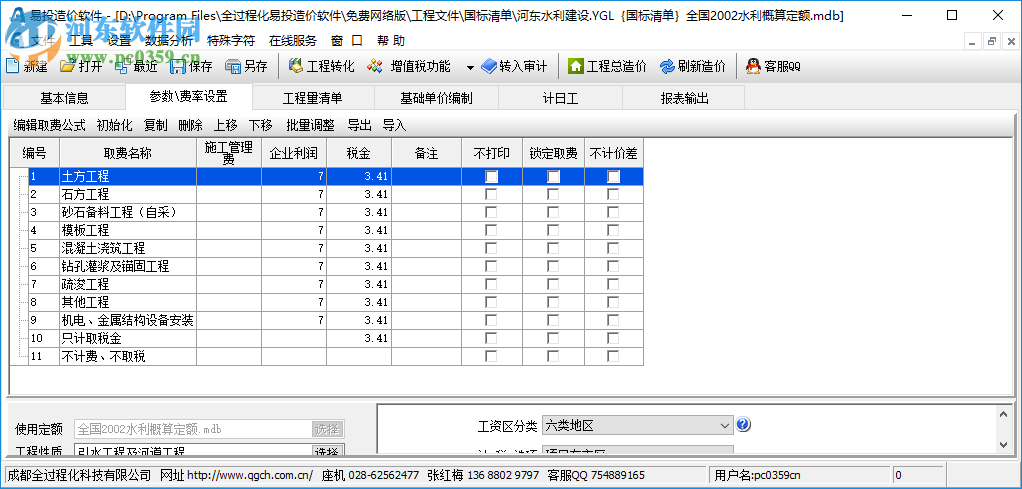The width and height of the screenshot is (1022, 489).
Task: Click the 增值税功能 toolbar icon
Action: click(374, 66)
